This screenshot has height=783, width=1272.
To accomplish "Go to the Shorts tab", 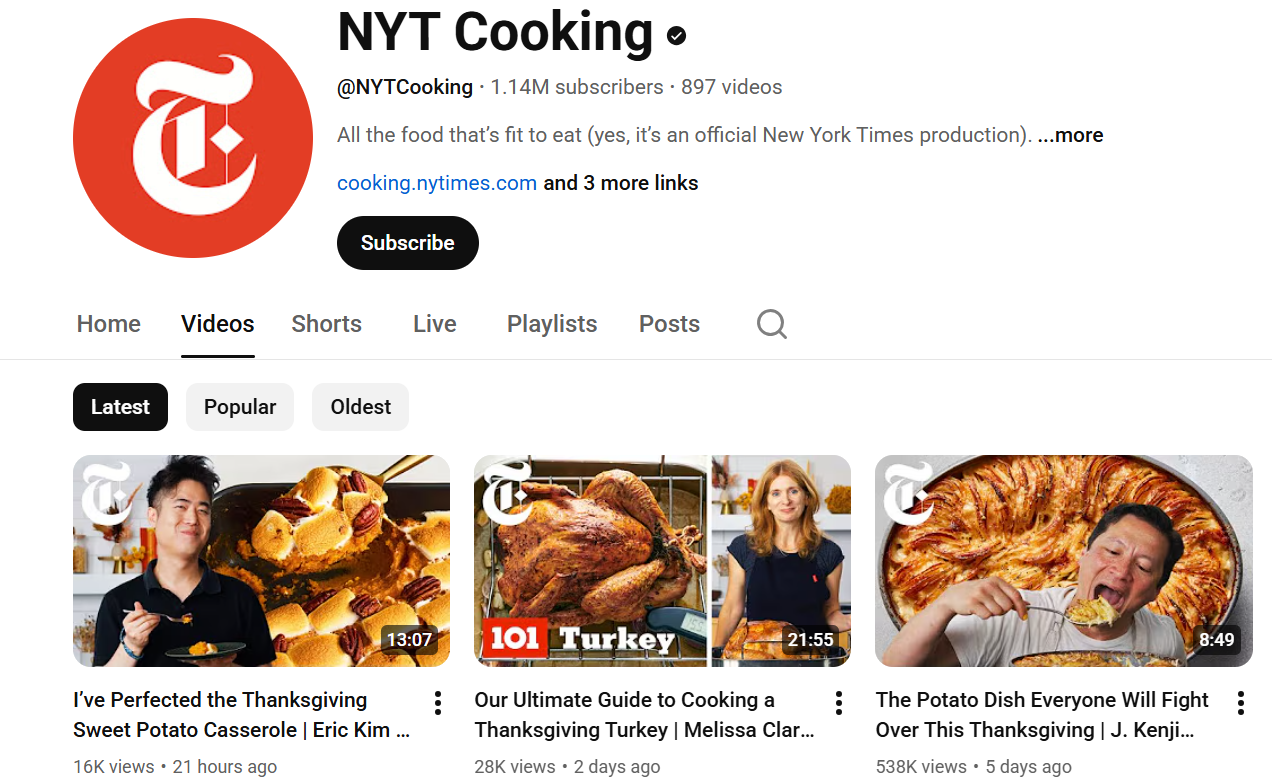I will point(327,324).
